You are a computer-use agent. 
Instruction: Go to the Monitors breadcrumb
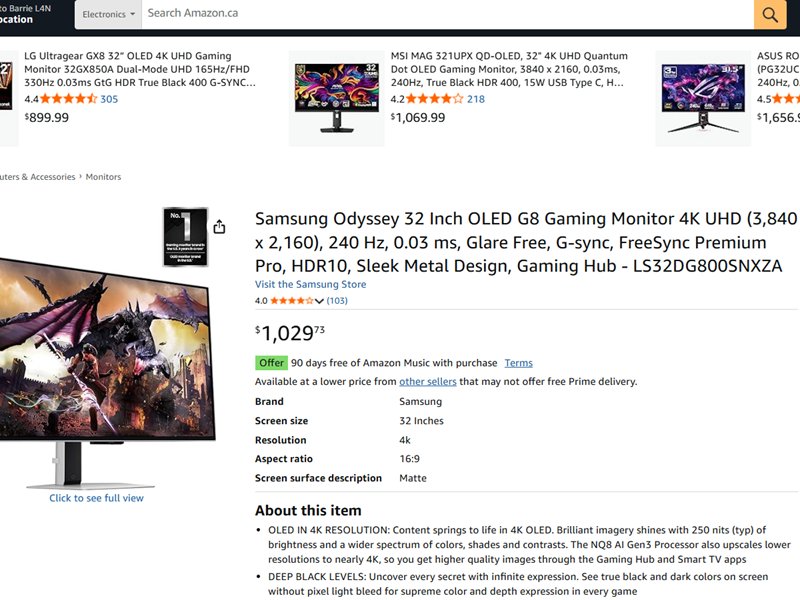(x=103, y=177)
